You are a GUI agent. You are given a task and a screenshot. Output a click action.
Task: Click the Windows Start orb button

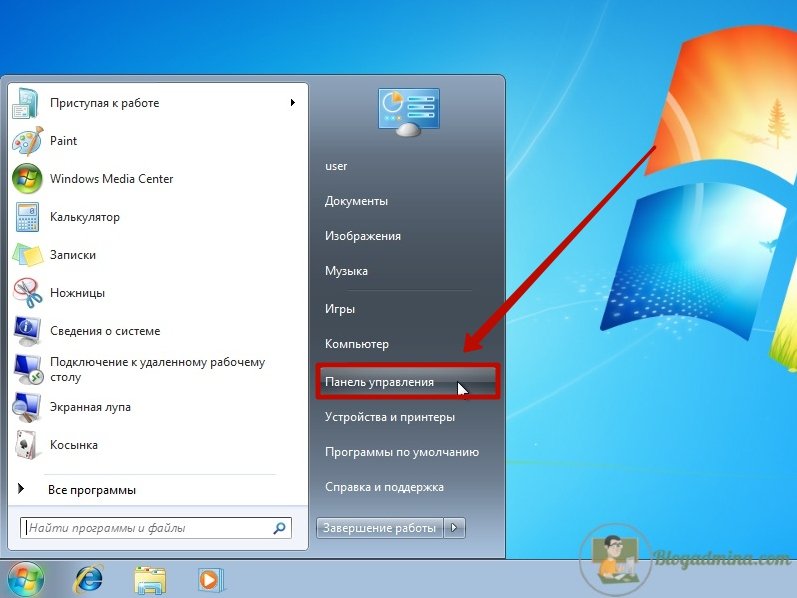(27, 578)
